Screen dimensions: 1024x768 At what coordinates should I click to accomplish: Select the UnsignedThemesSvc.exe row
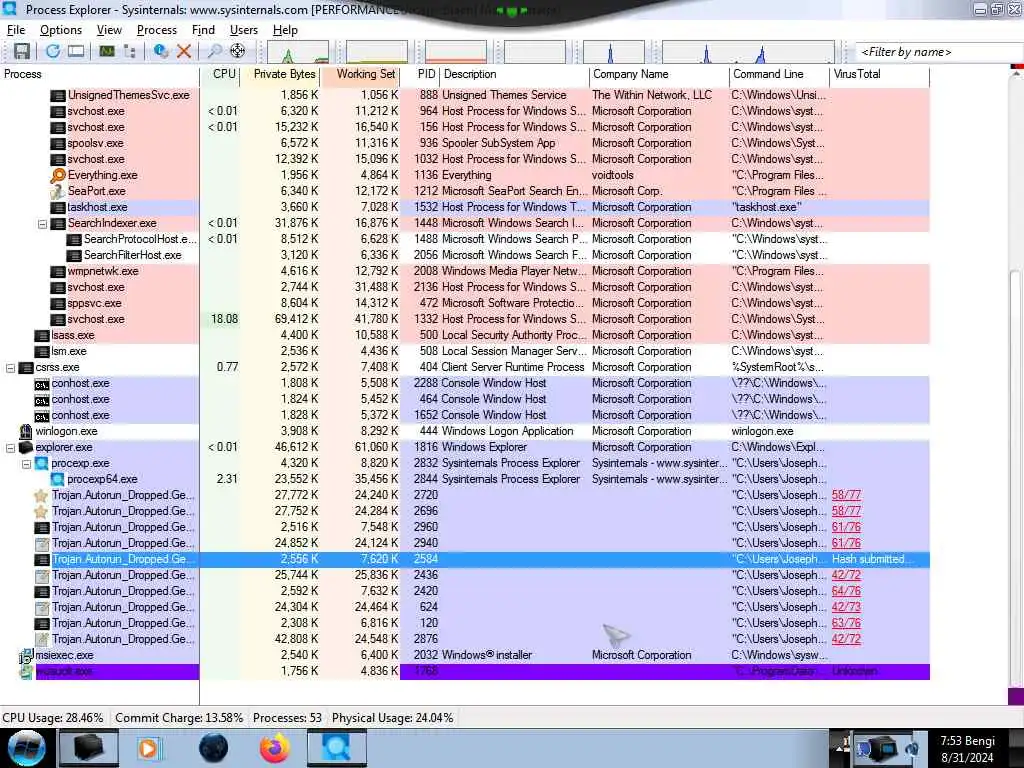[465, 95]
